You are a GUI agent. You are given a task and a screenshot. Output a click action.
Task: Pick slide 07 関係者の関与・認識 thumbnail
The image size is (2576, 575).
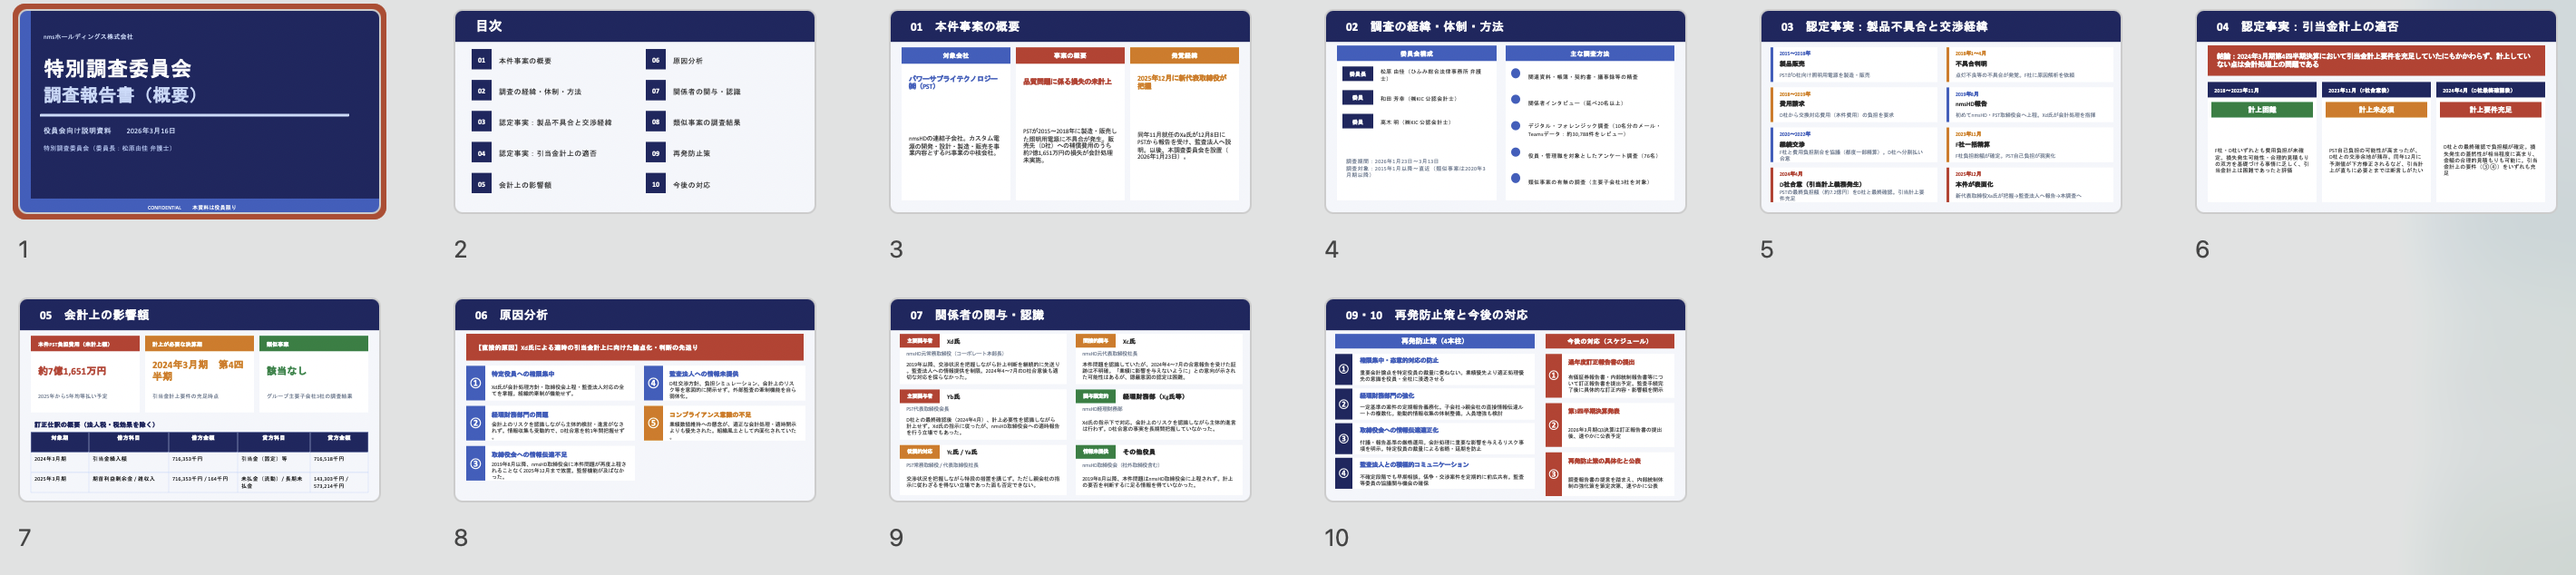click(1069, 399)
